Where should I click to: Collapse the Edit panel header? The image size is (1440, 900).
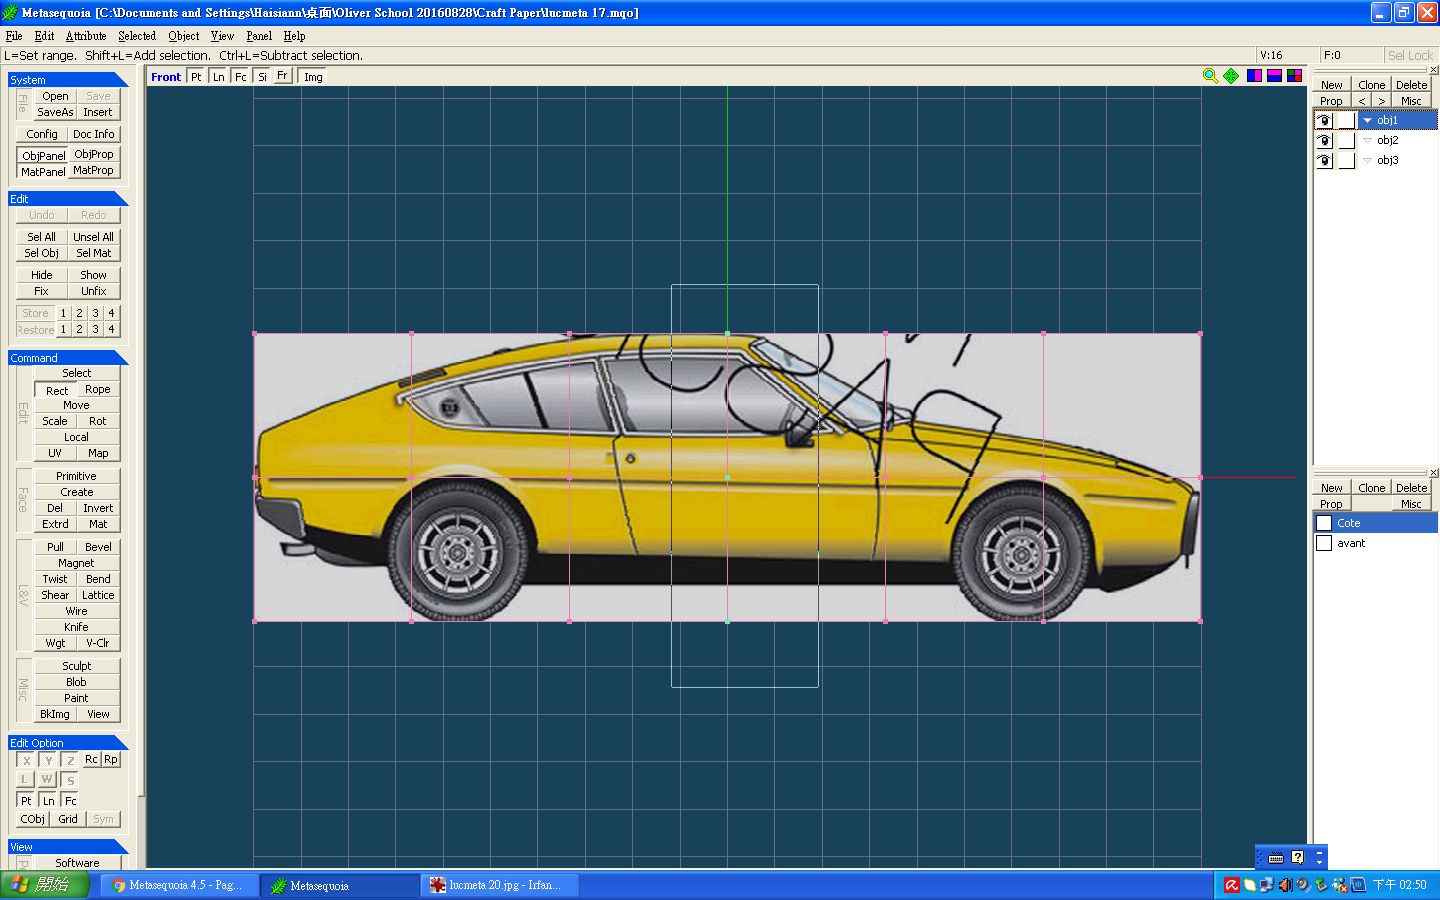[x=68, y=198]
